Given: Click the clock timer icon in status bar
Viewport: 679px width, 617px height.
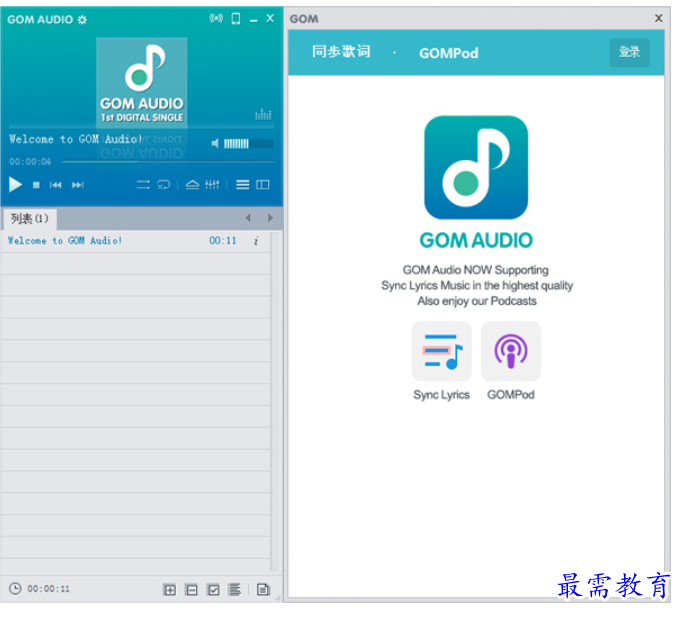Looking at the screenshot, I should point(15,589).
